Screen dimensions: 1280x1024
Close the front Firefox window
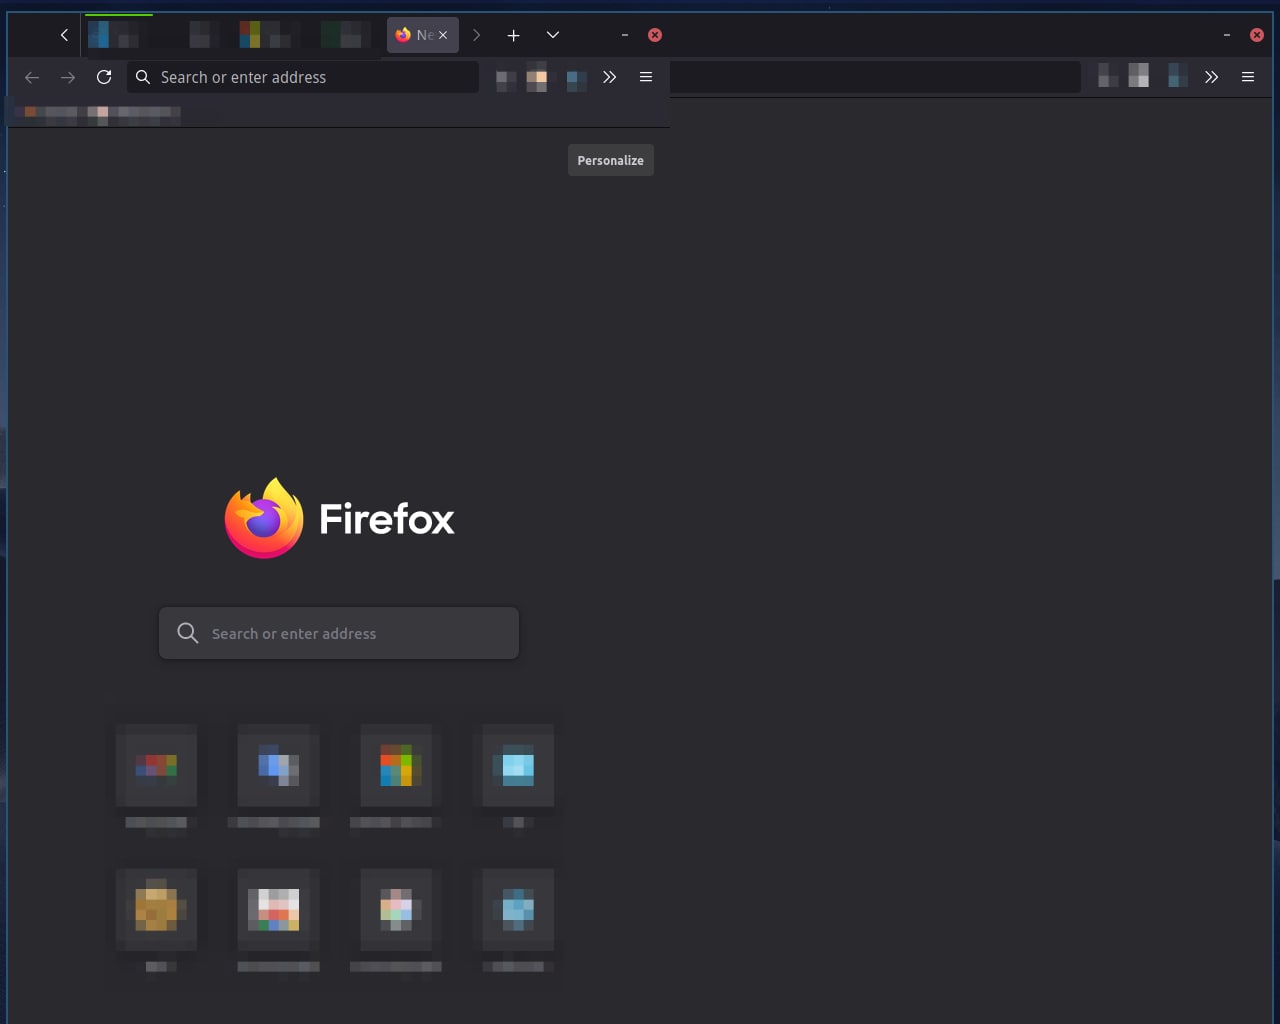[655, 35]
